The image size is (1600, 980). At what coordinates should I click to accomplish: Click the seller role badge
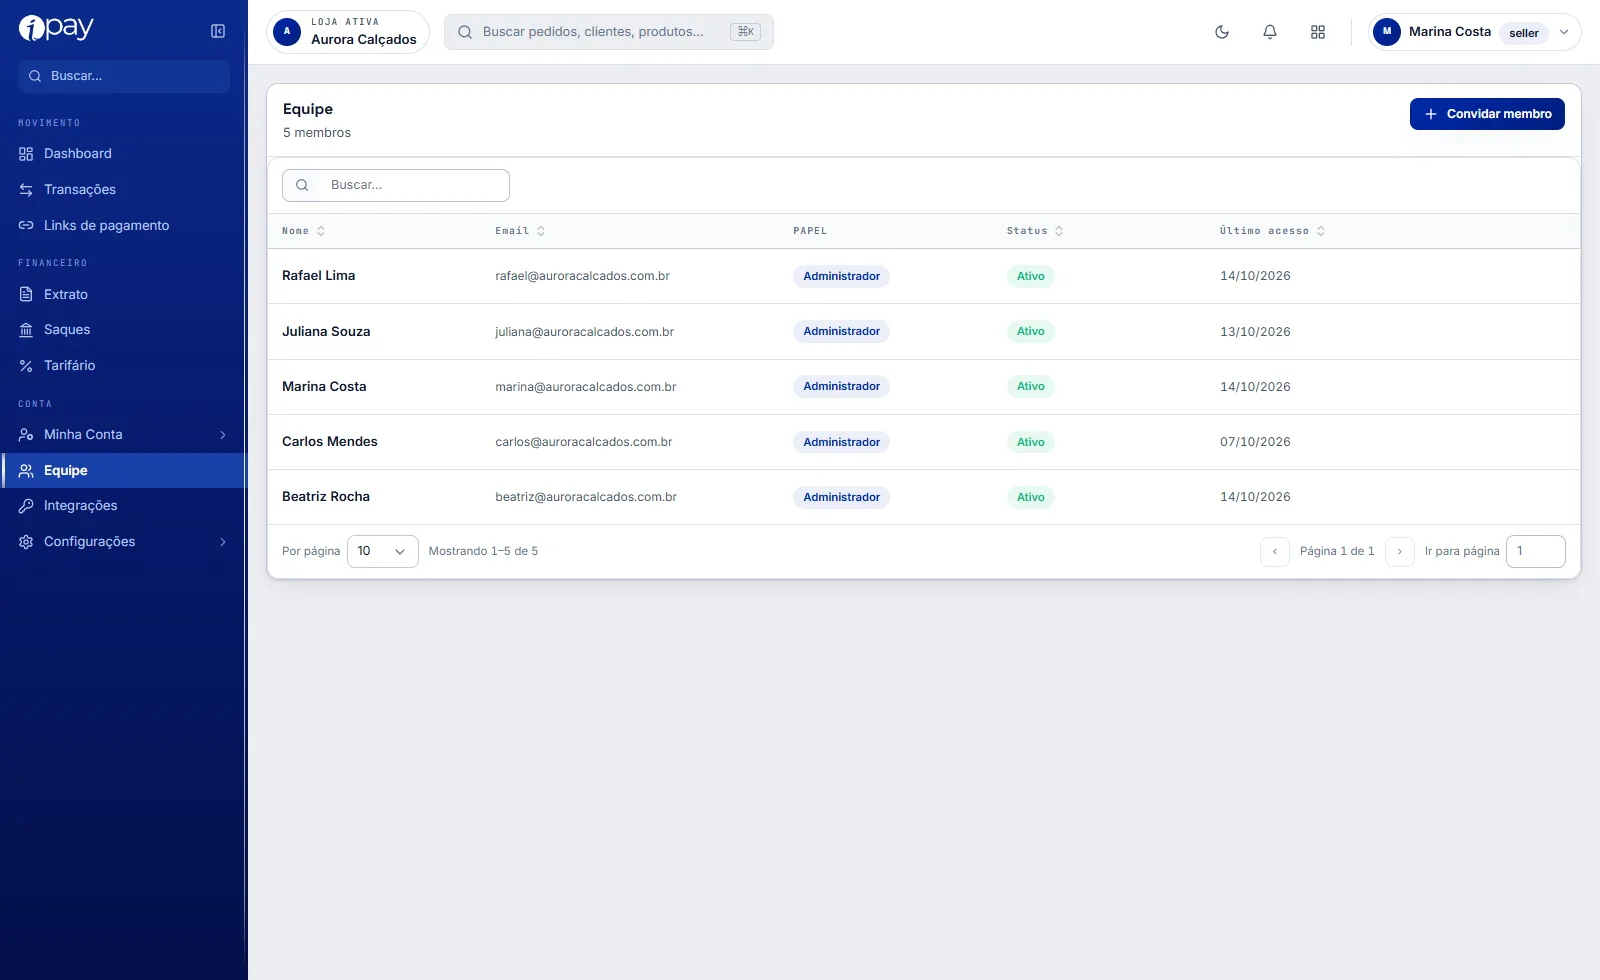[1524, 33]
